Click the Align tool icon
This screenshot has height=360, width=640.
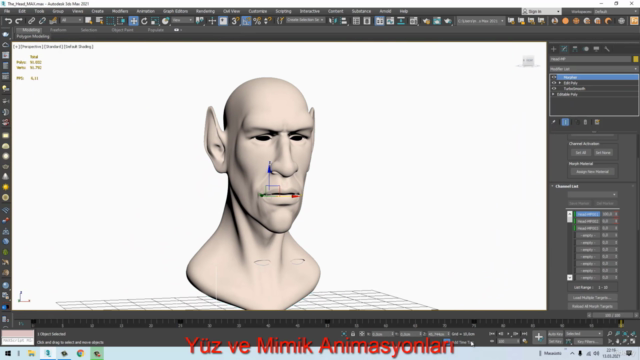click(344, 21)
